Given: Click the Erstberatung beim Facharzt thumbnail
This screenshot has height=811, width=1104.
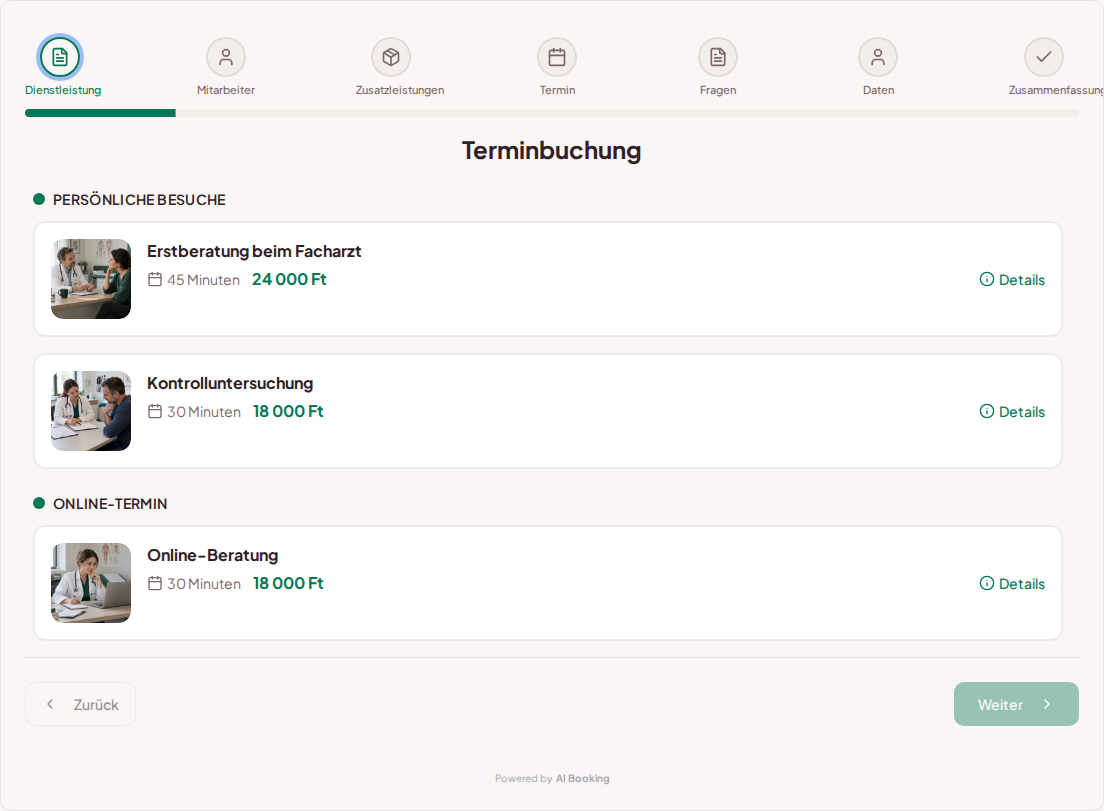Looking at the screenshot, I should [91, 279].
